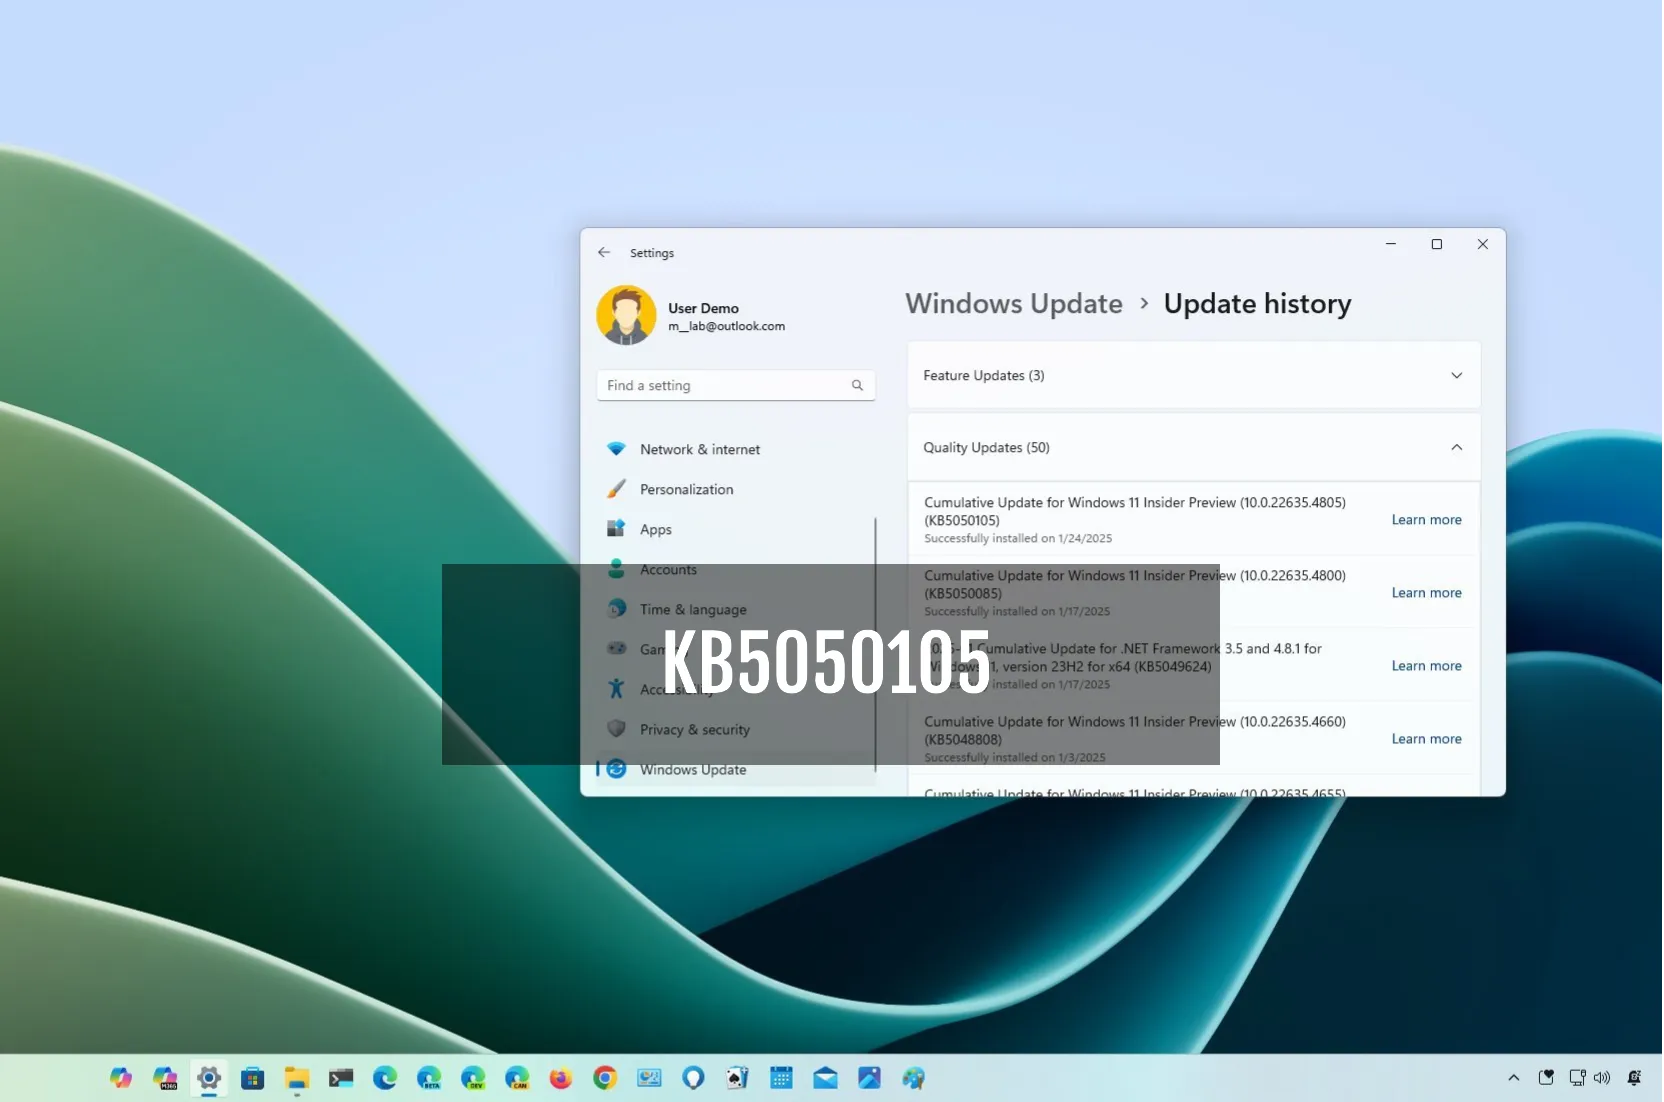The image size is (1664, 1102).
Task: Open the user profile avatar picture
Action: tap(626, 314)
